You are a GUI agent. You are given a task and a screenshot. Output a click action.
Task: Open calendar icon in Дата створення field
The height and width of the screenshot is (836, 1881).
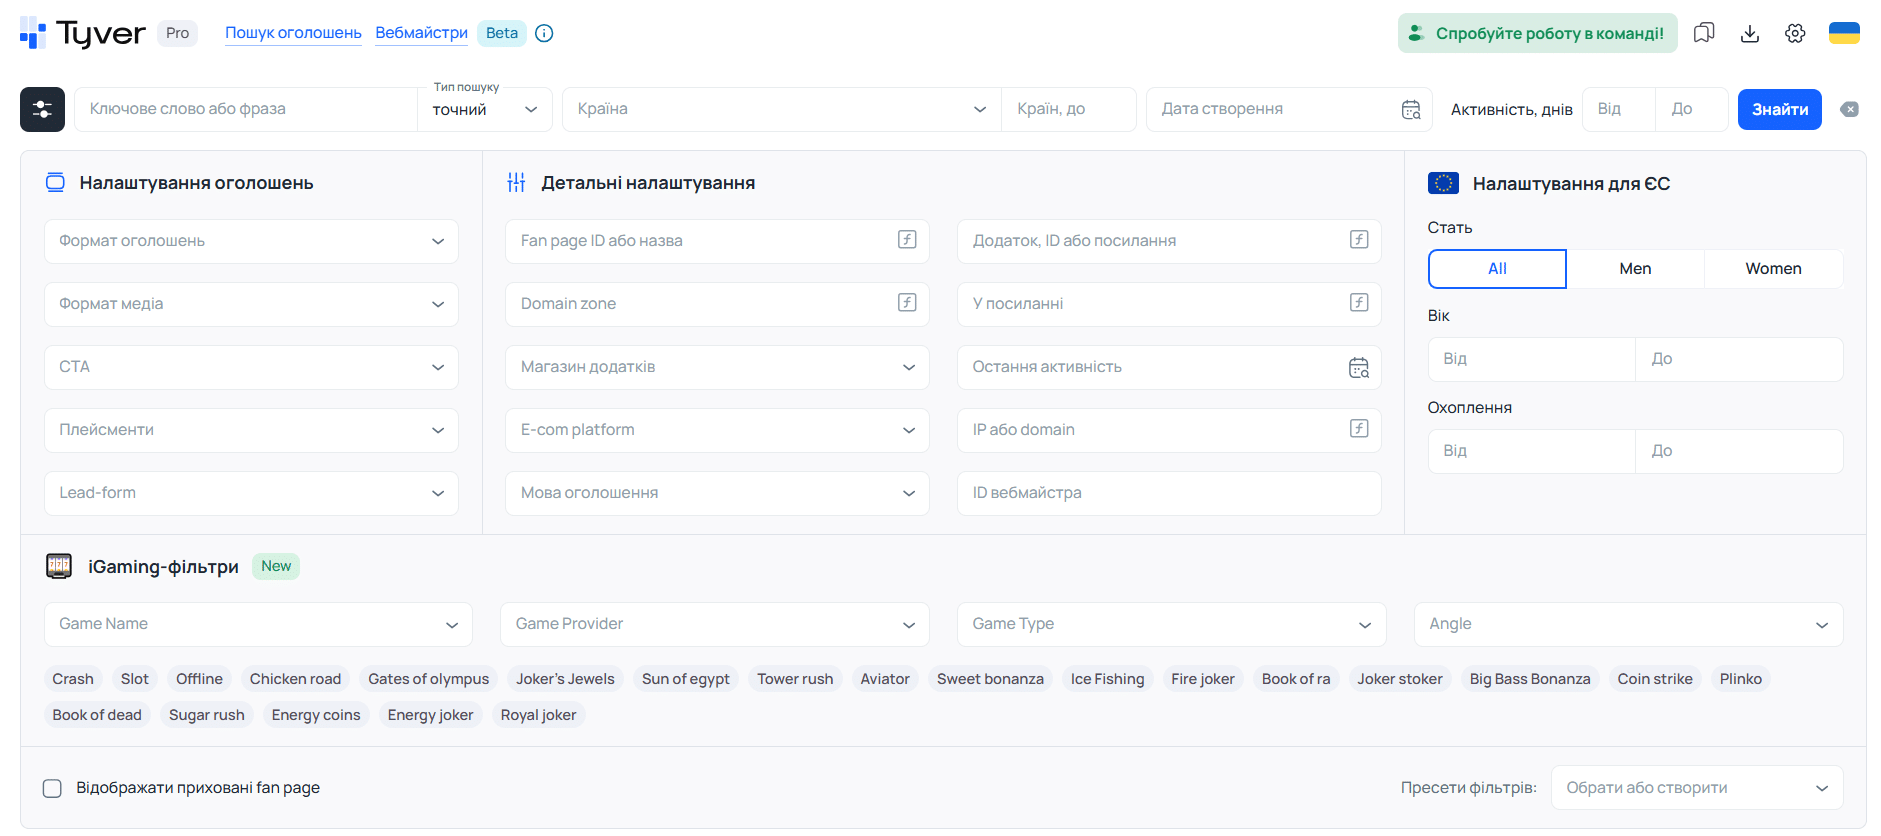1411,109
